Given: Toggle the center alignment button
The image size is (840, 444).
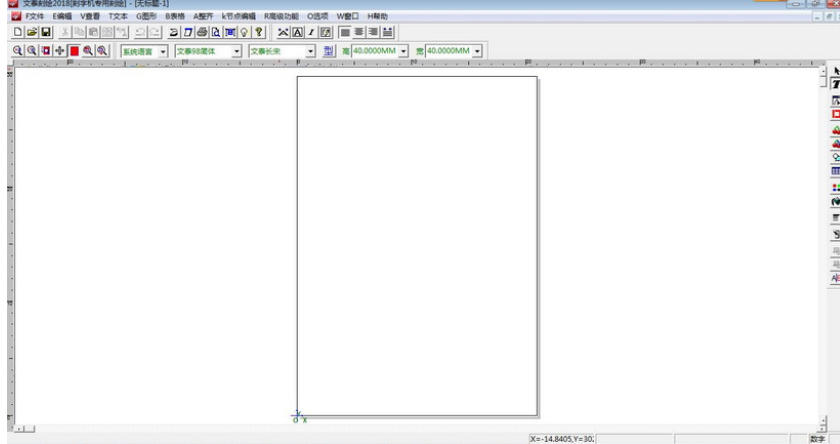Looking at the screenshot, I should click(x=358, y=33).
